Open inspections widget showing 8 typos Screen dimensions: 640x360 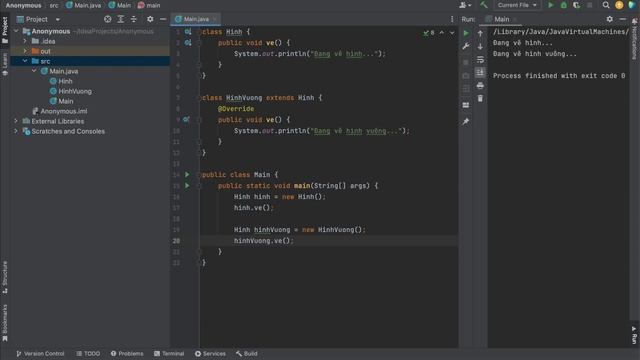click(429, 33)
